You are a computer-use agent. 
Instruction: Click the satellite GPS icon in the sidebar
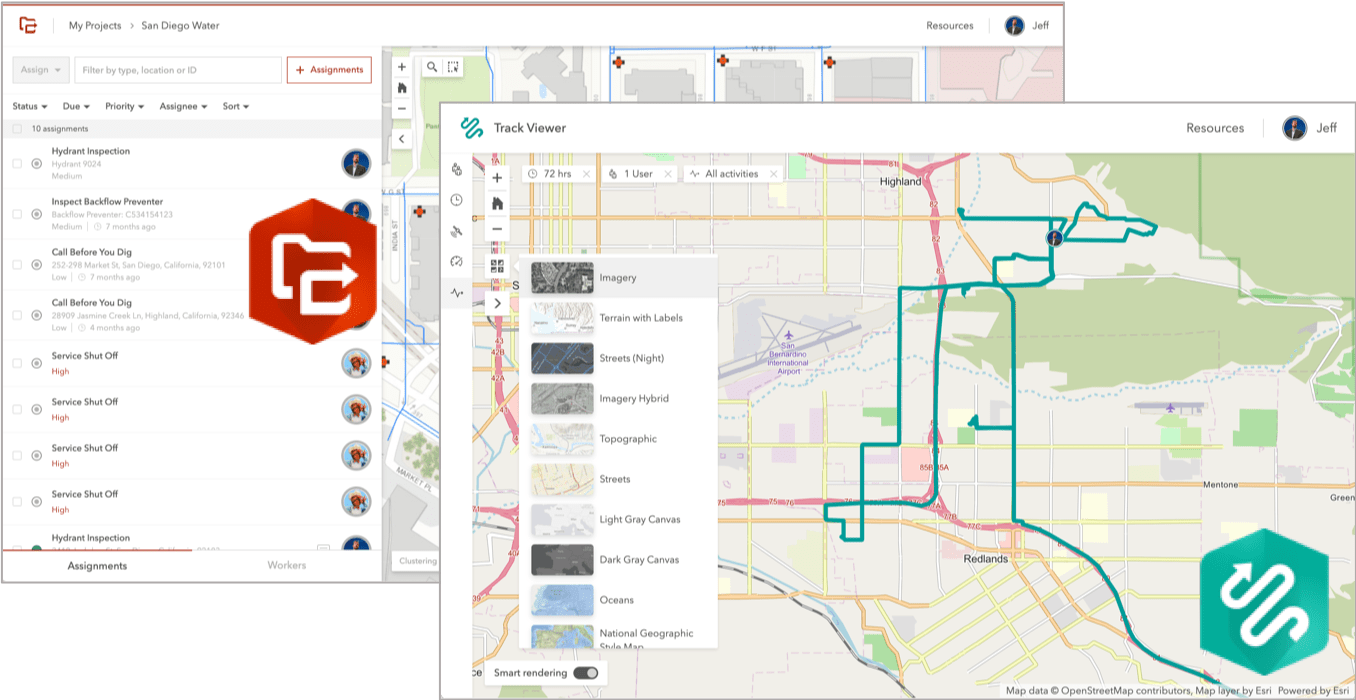coord(457,230)
